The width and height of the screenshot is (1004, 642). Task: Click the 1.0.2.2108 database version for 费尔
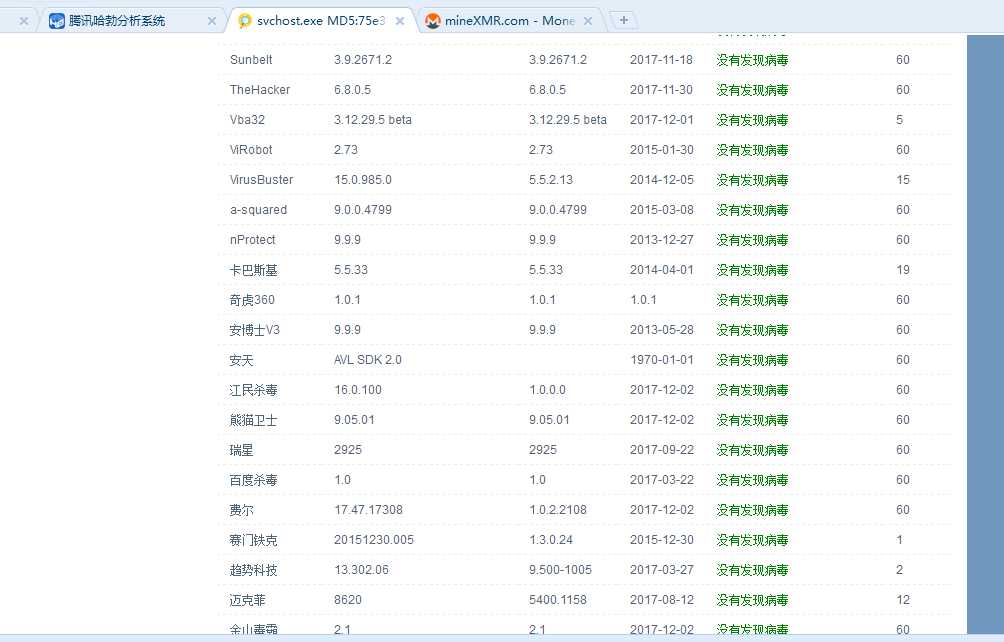coord(558,510)
